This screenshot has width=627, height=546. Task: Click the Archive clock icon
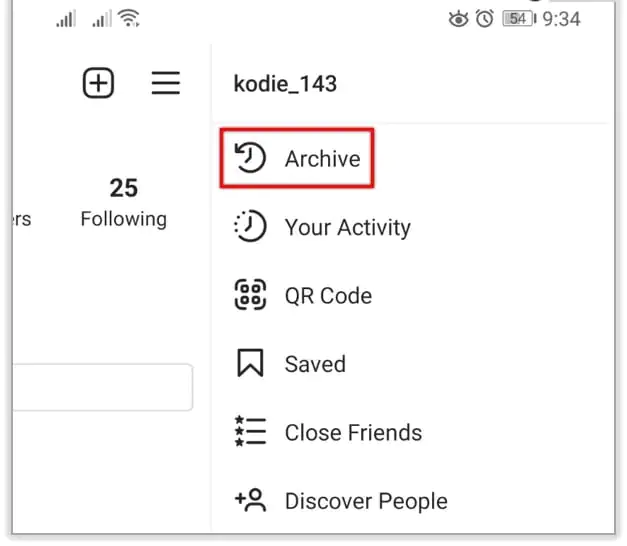250,158
